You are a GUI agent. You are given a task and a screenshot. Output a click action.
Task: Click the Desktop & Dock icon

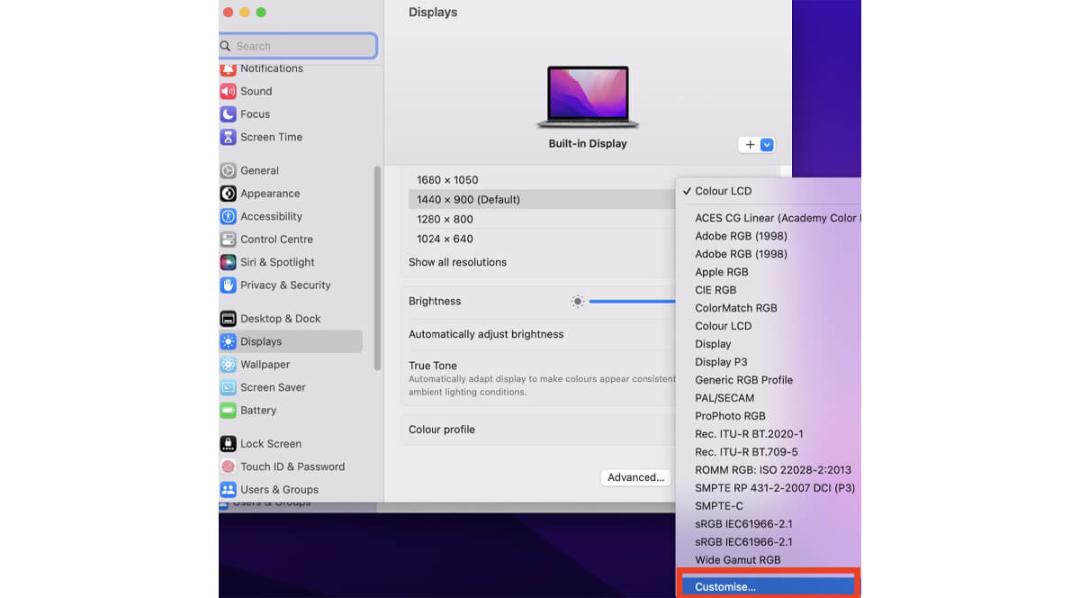coord(228,318)
